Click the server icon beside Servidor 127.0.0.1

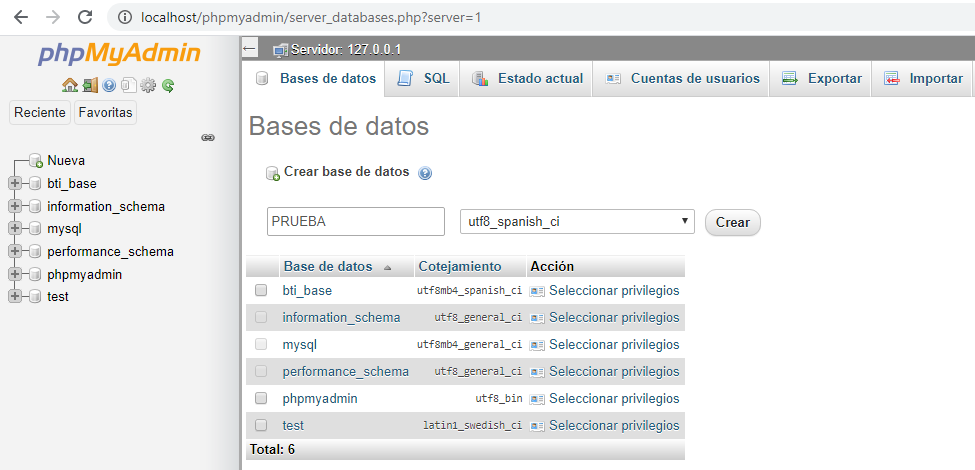pos(281,49)
